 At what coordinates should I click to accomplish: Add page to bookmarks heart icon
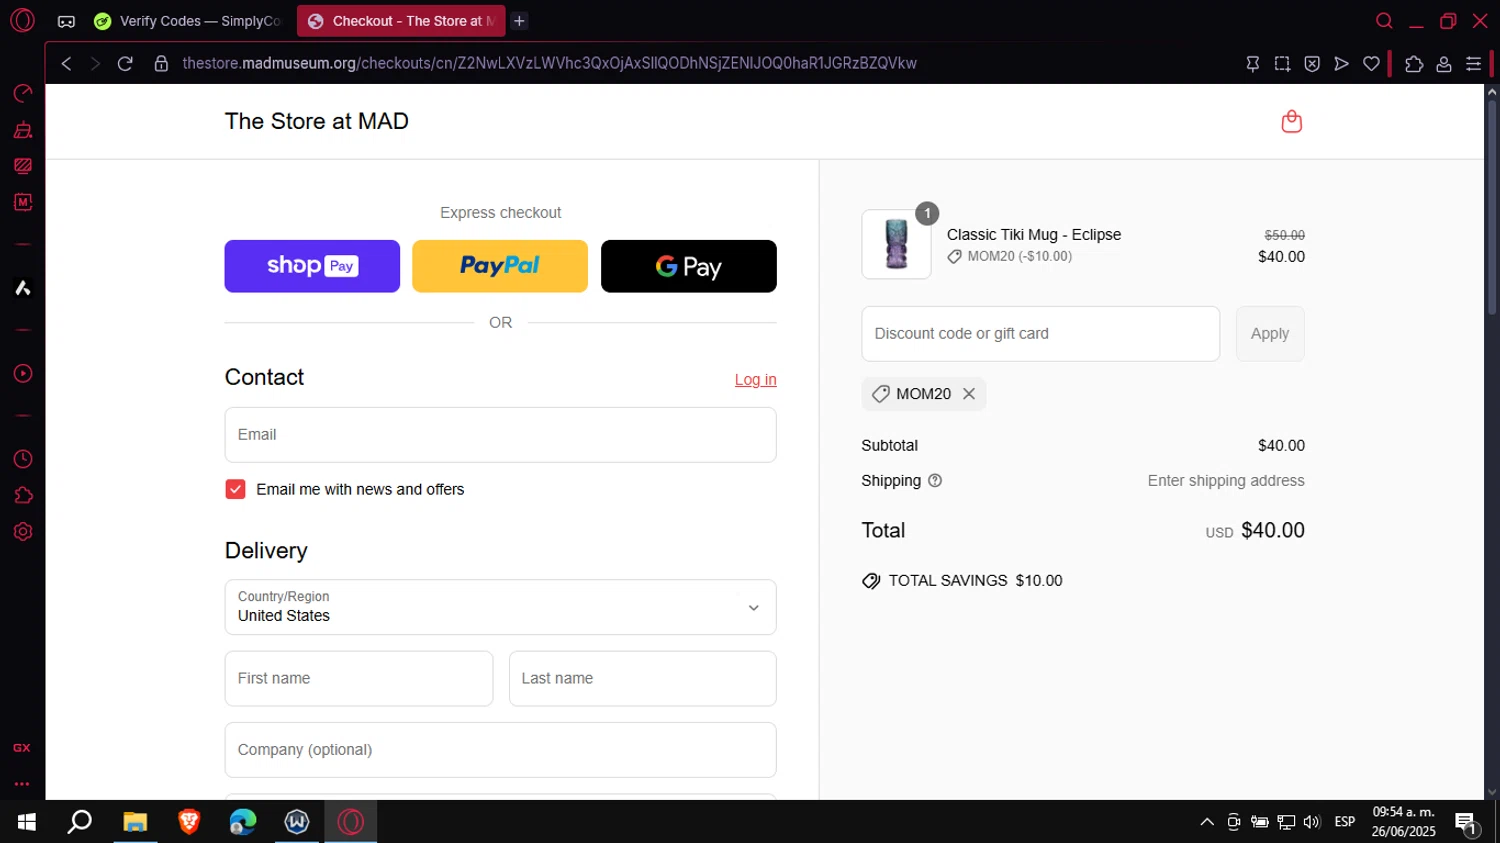[1372, 63]
